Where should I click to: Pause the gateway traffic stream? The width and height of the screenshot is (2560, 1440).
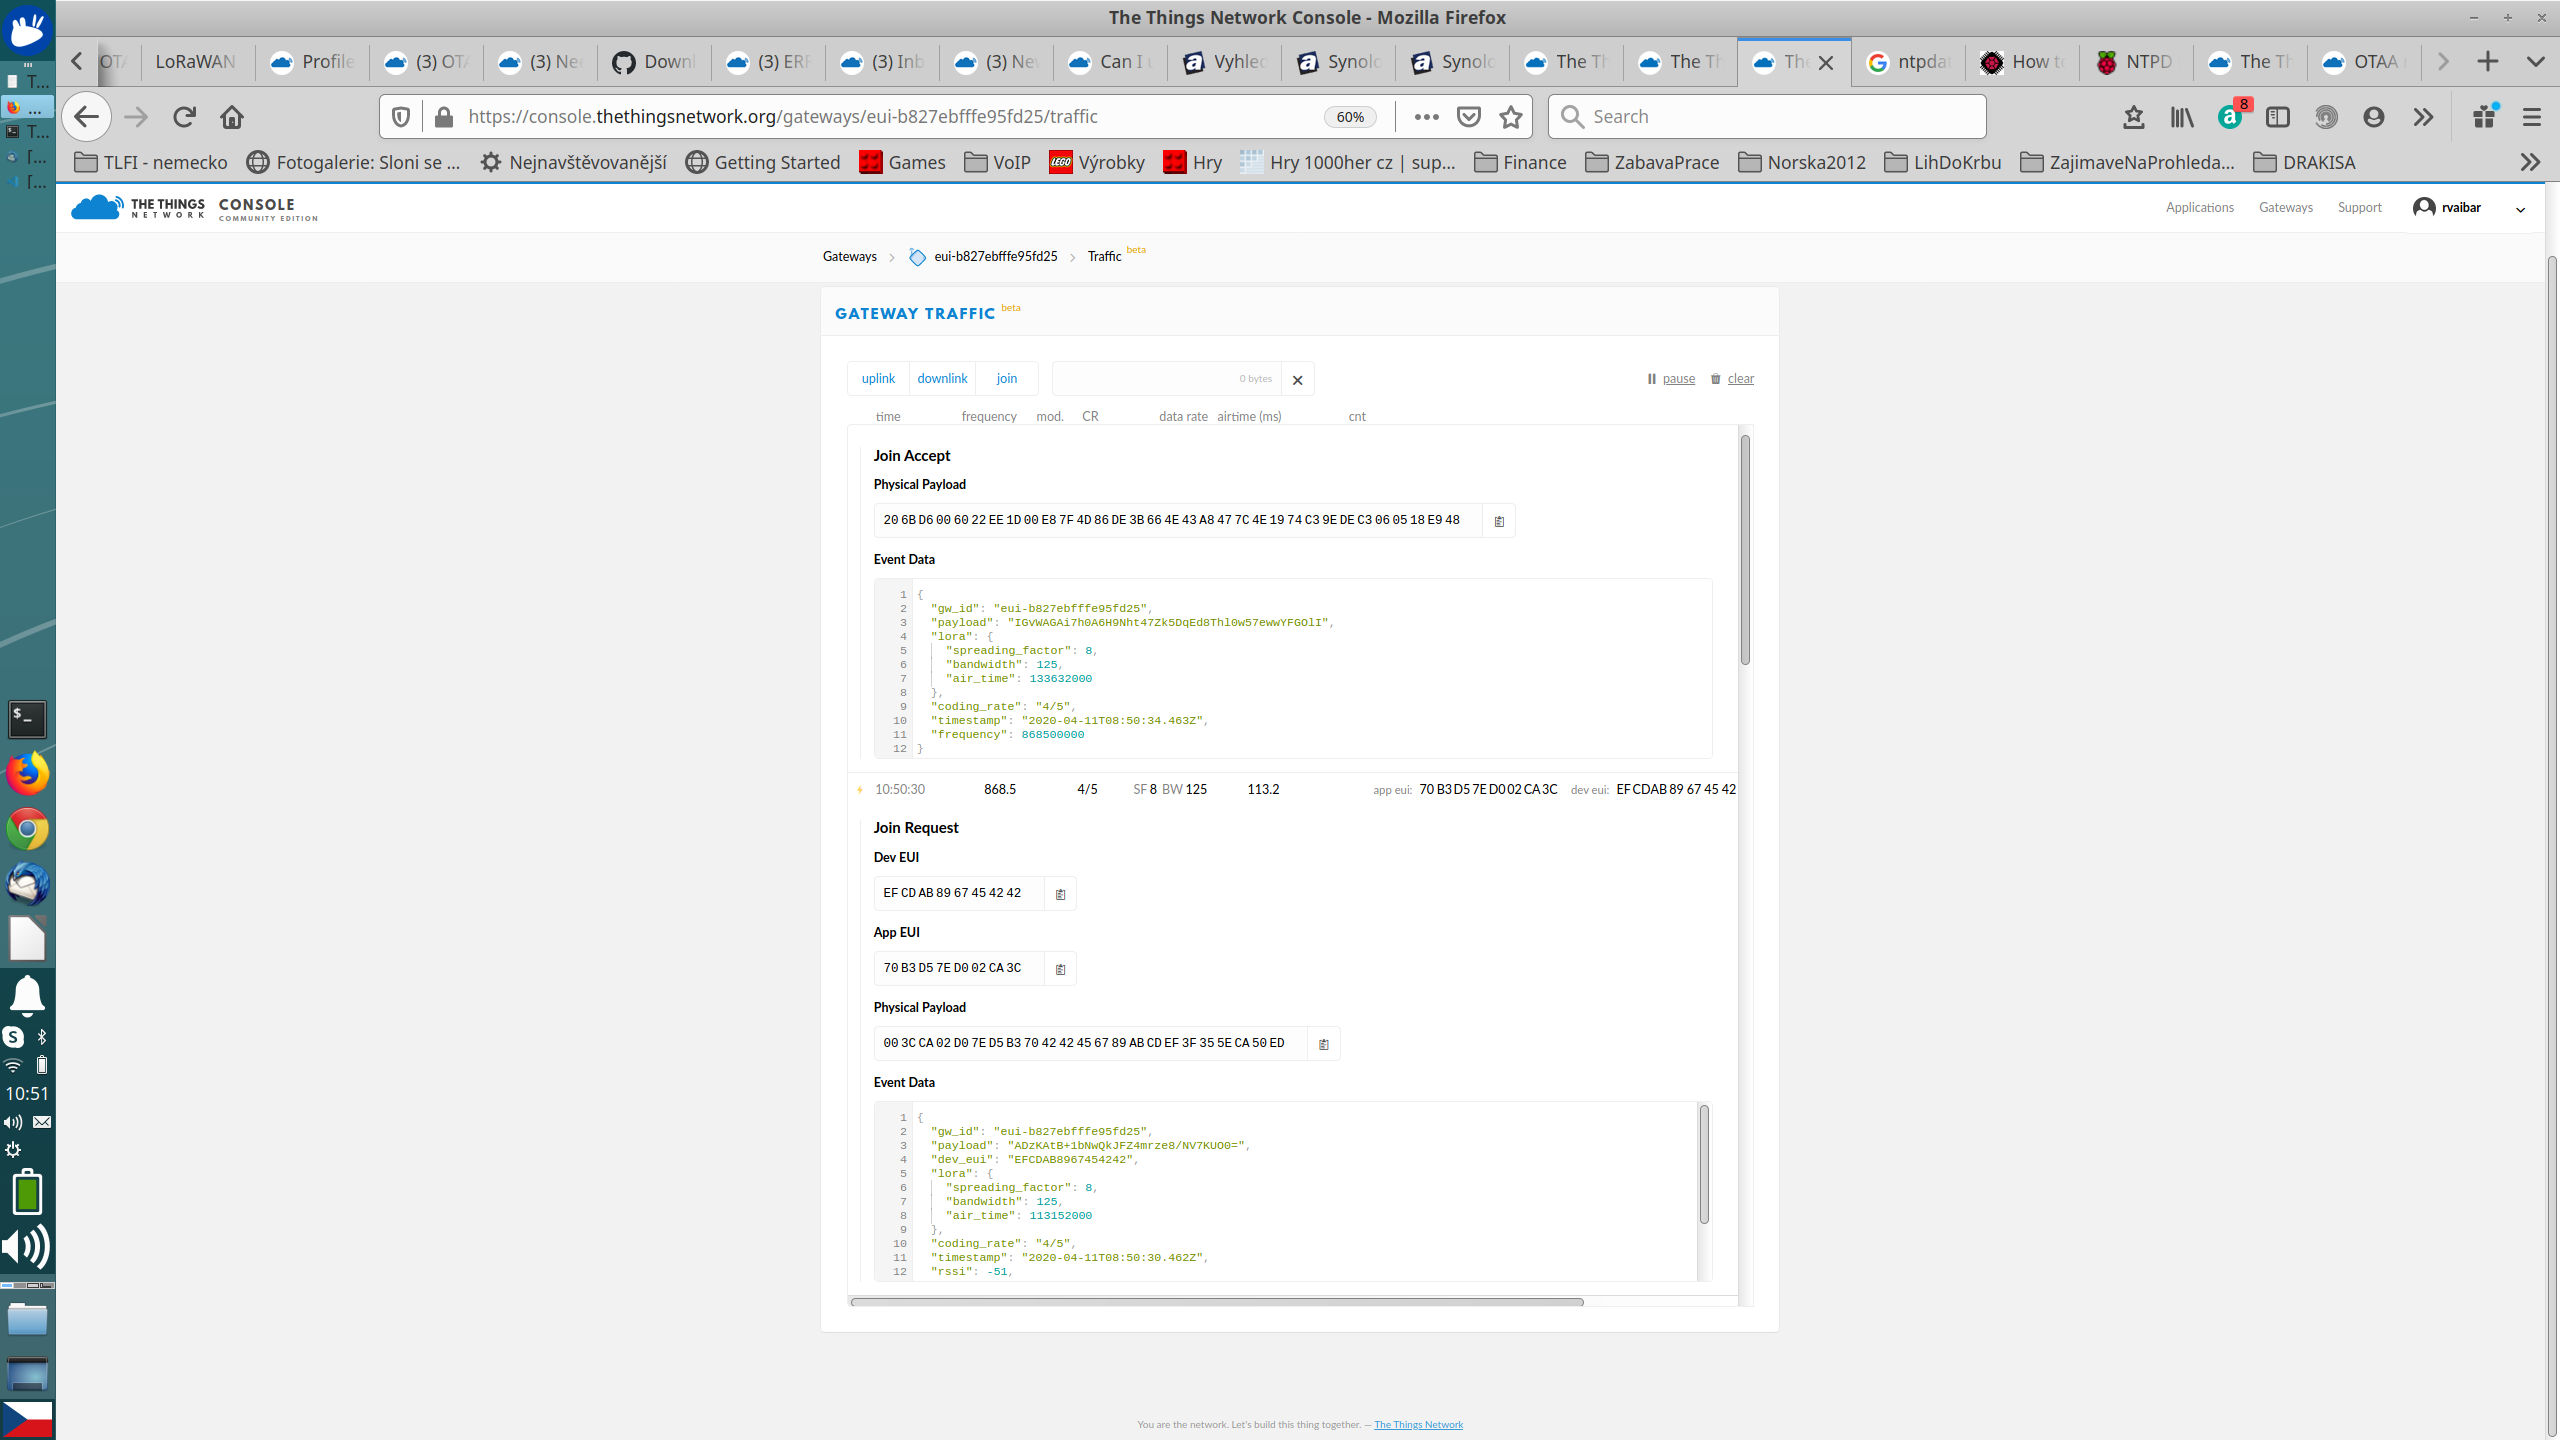click(1671, 379)
